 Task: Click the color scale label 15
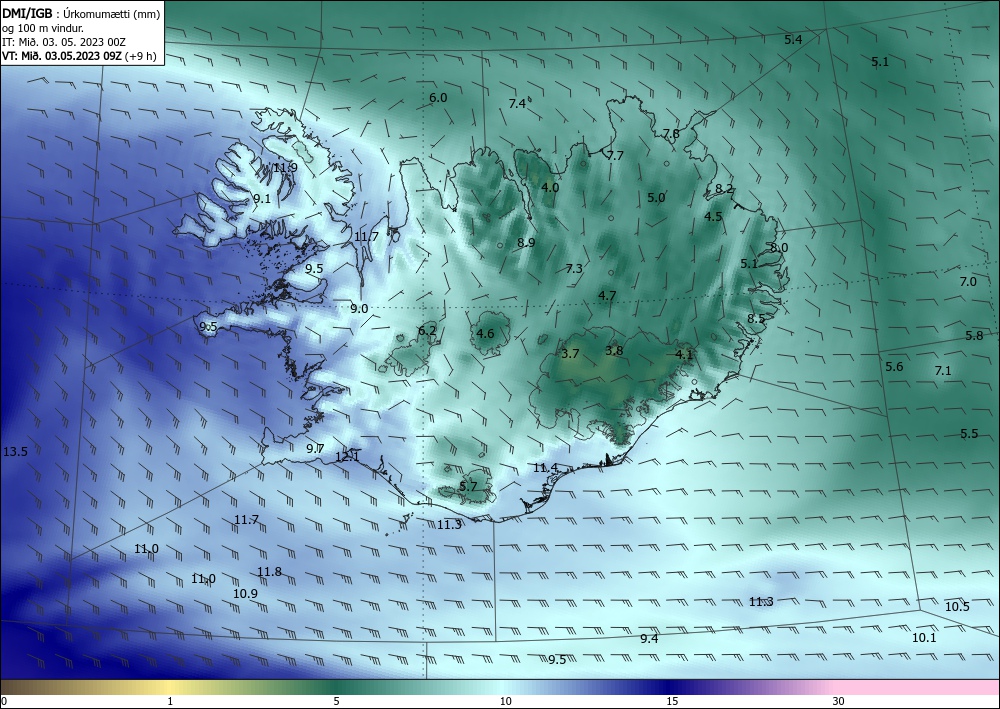672,701
